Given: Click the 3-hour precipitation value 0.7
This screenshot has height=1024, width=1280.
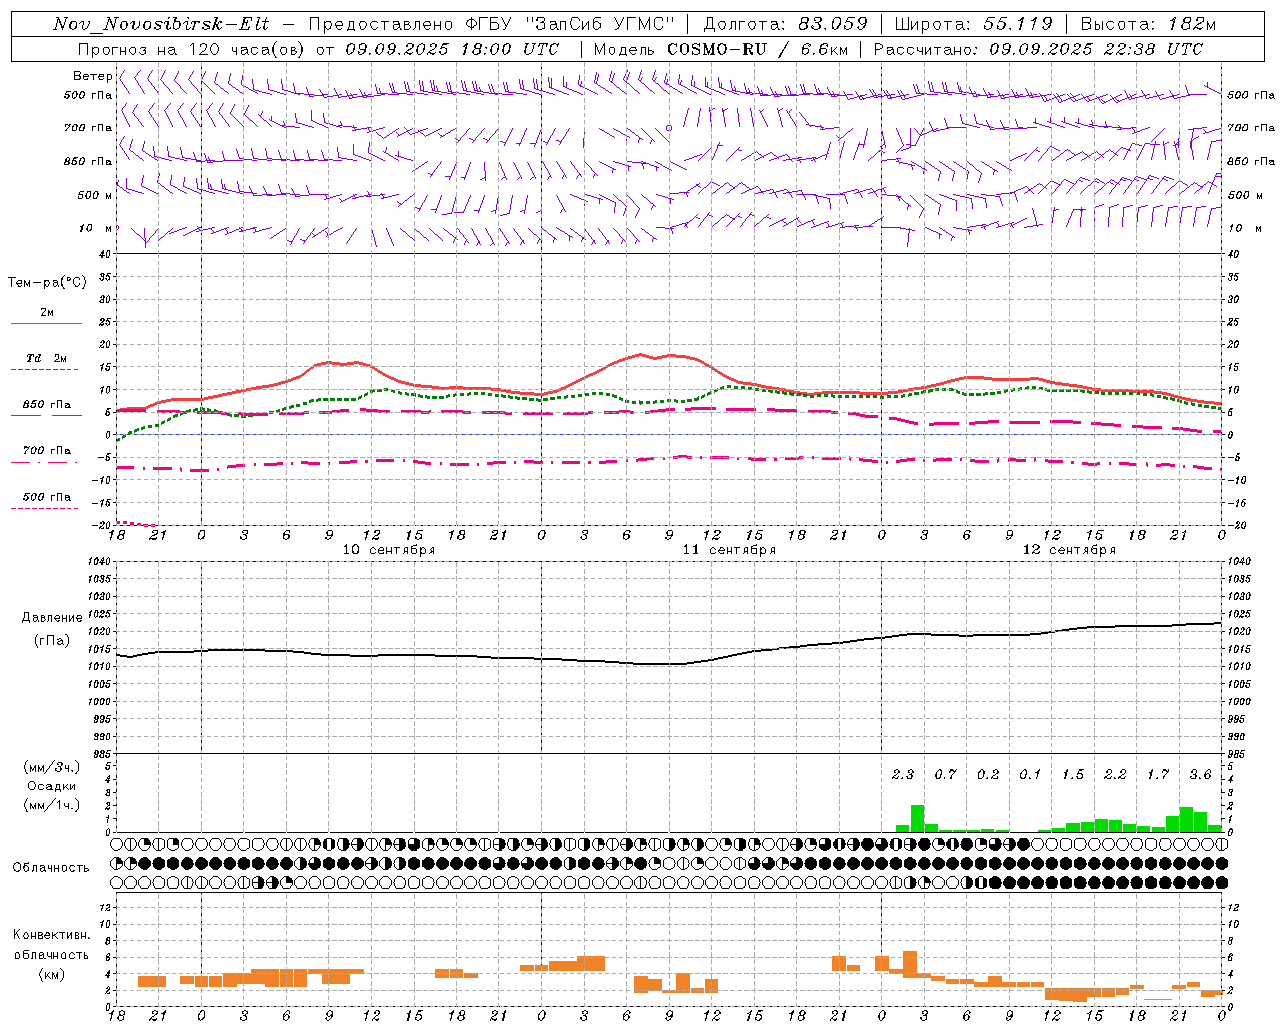Looking at the screenshot, I should pyautogui.click(x=945, y=774).
